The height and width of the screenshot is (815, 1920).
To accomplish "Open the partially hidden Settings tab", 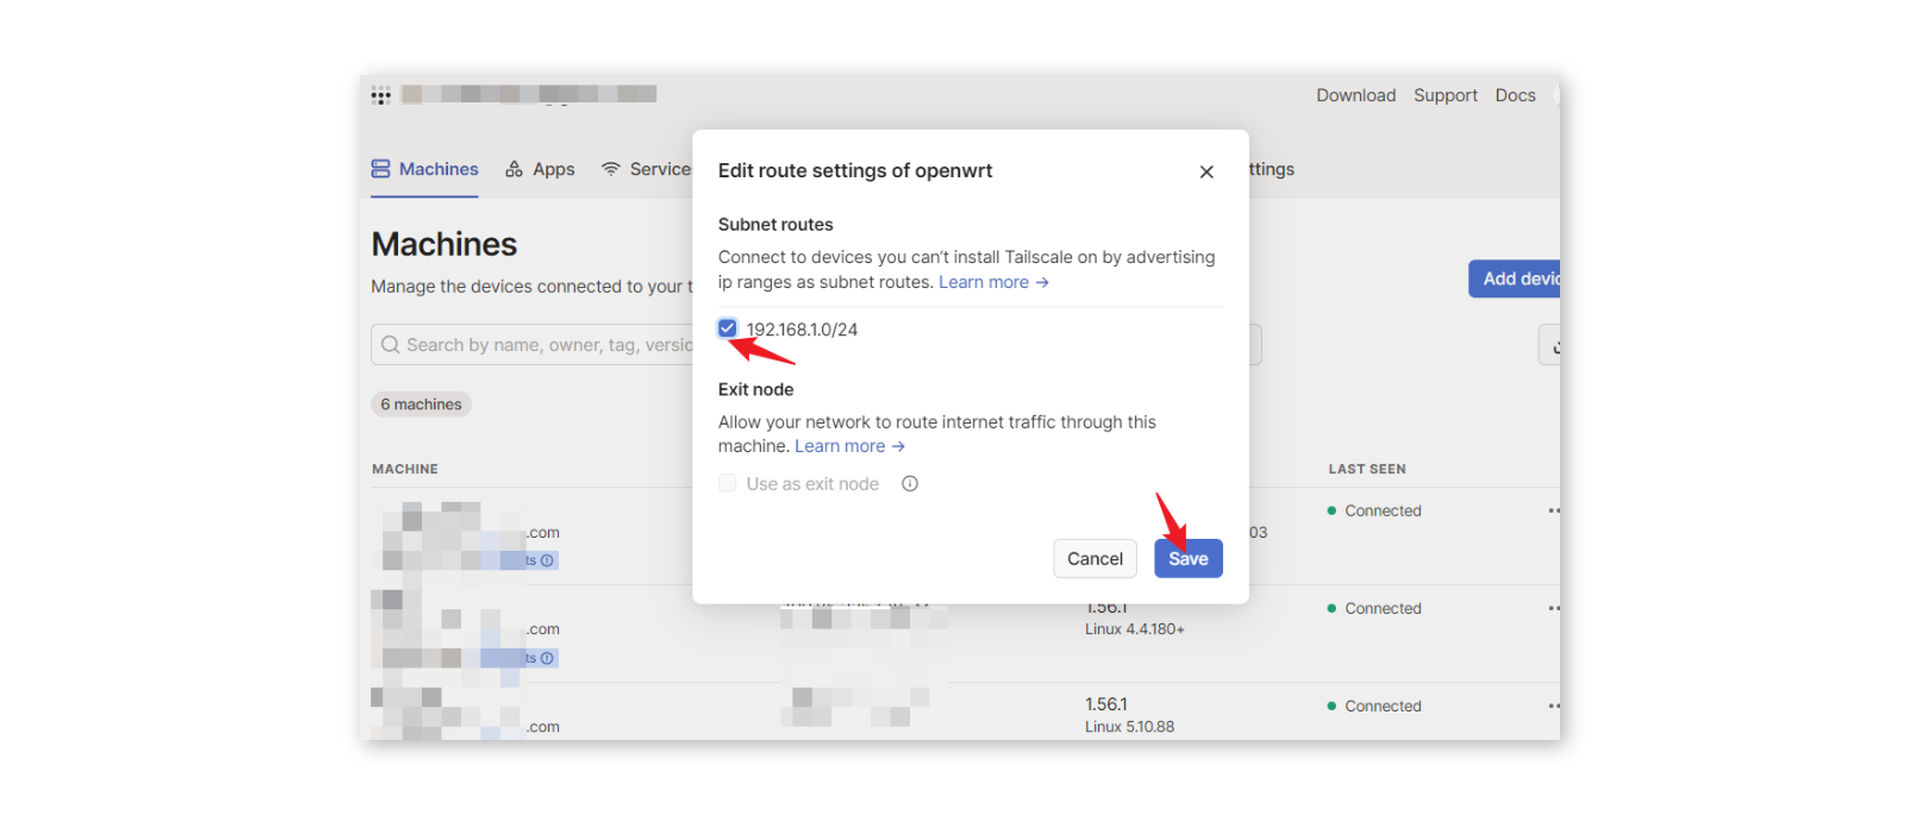I will (1272, 169).
